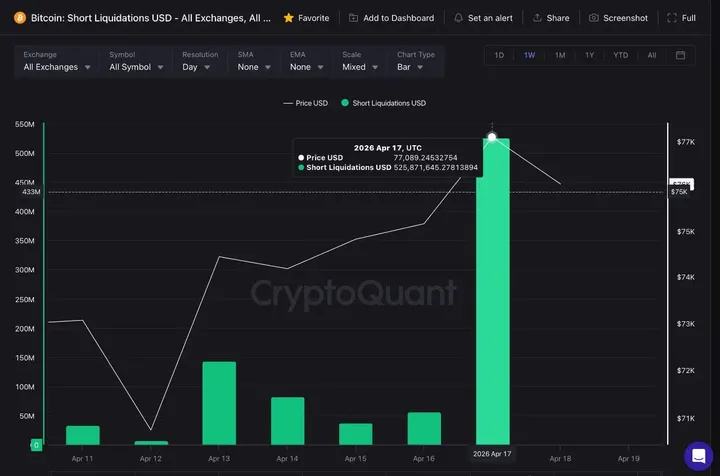Screen dimensions: 720x476
Task: Toggle Short Liquidations USD legend series
Action: coord(383,103)
